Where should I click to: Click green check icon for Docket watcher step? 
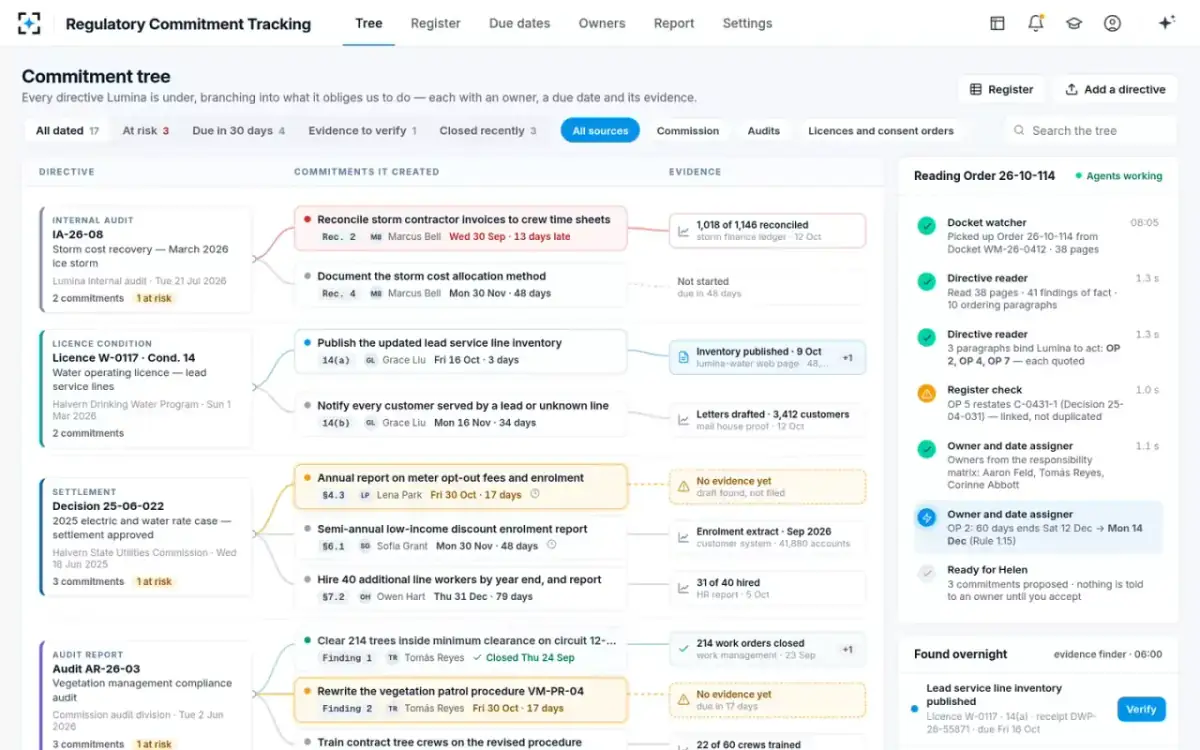point(926,226)
